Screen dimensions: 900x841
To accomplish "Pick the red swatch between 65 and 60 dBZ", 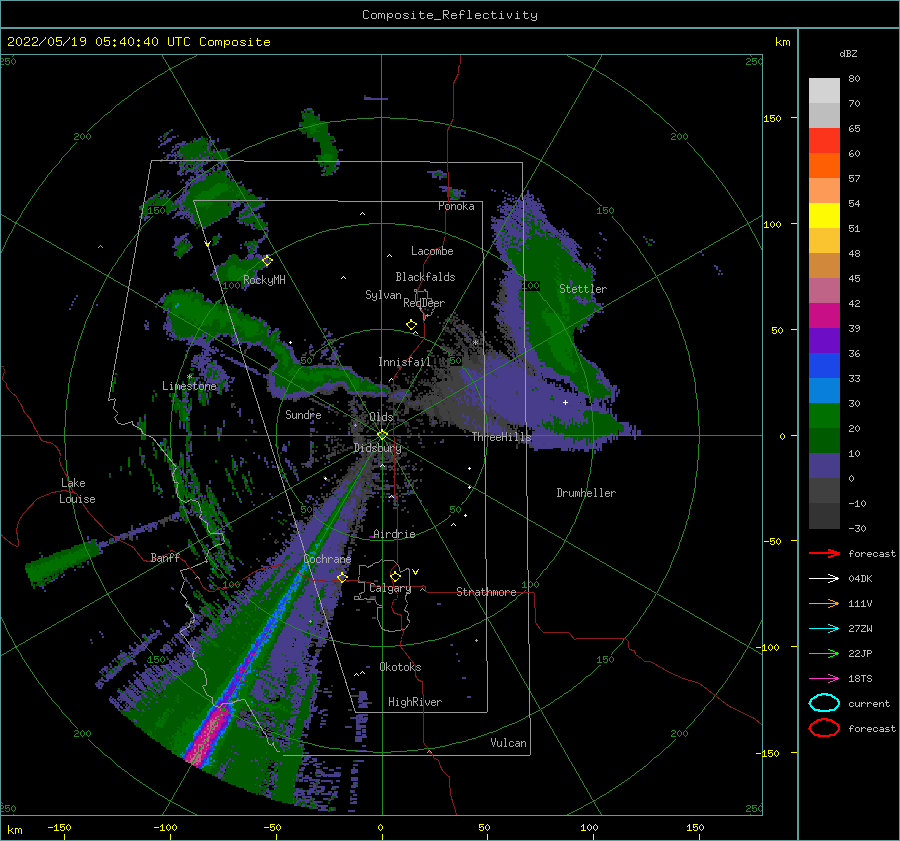I will (824, 141).
